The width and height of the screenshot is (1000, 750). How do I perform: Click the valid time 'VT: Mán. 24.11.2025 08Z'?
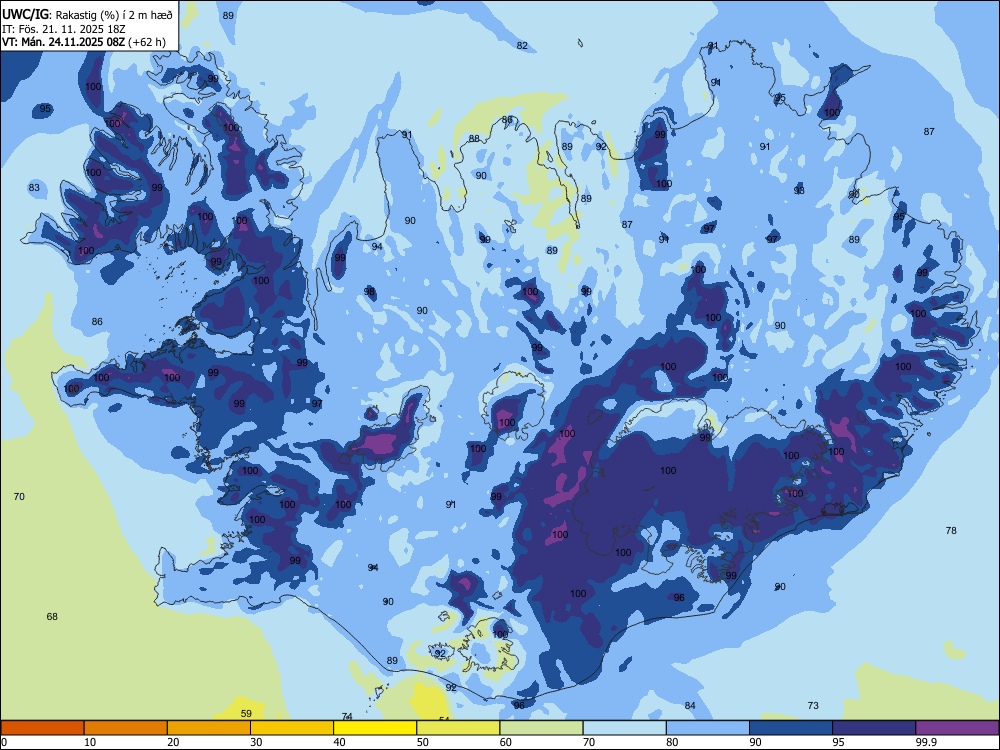click(x=64, y=42)
